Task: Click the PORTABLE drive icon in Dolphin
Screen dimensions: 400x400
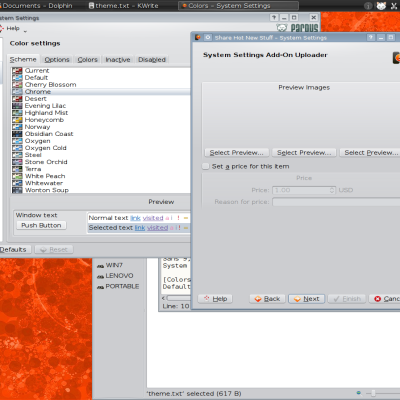Action: [100, 287]
